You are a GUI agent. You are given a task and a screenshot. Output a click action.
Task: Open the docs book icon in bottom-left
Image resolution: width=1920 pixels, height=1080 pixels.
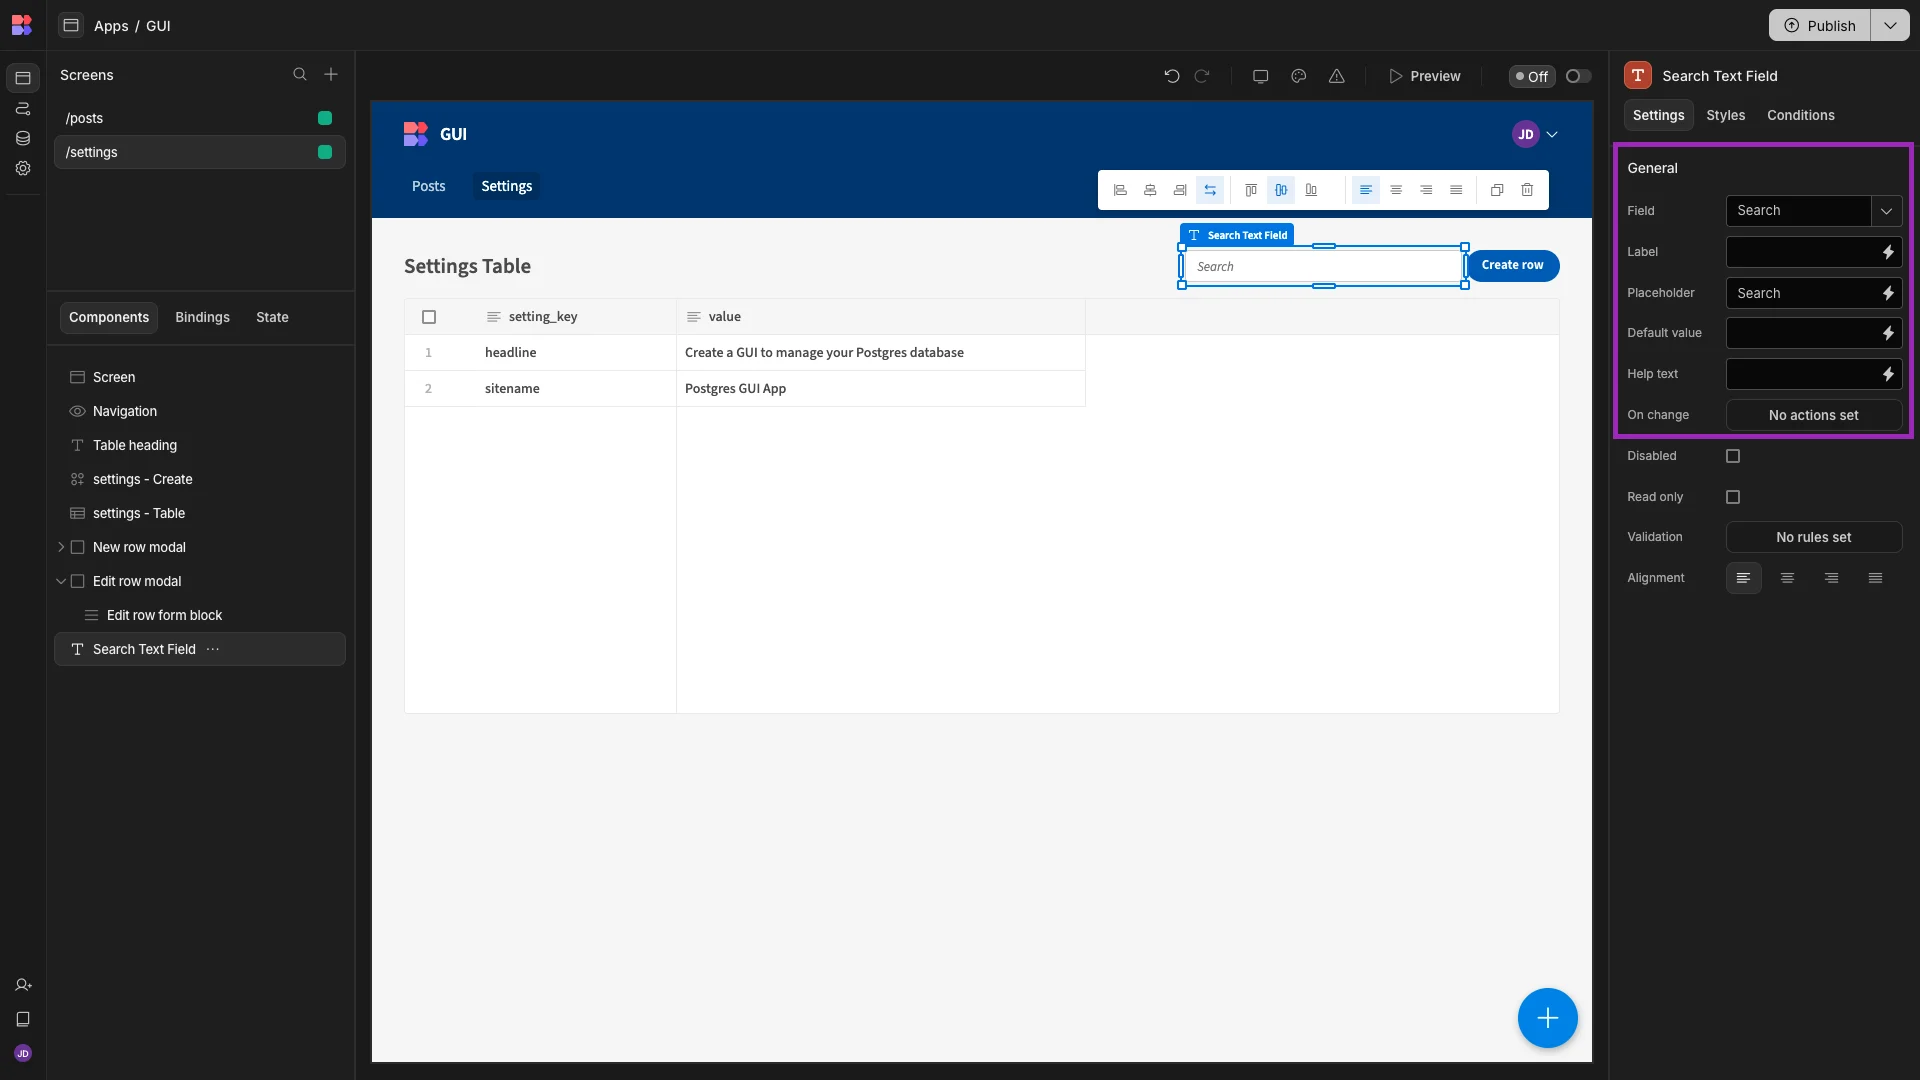point(23,1019)
